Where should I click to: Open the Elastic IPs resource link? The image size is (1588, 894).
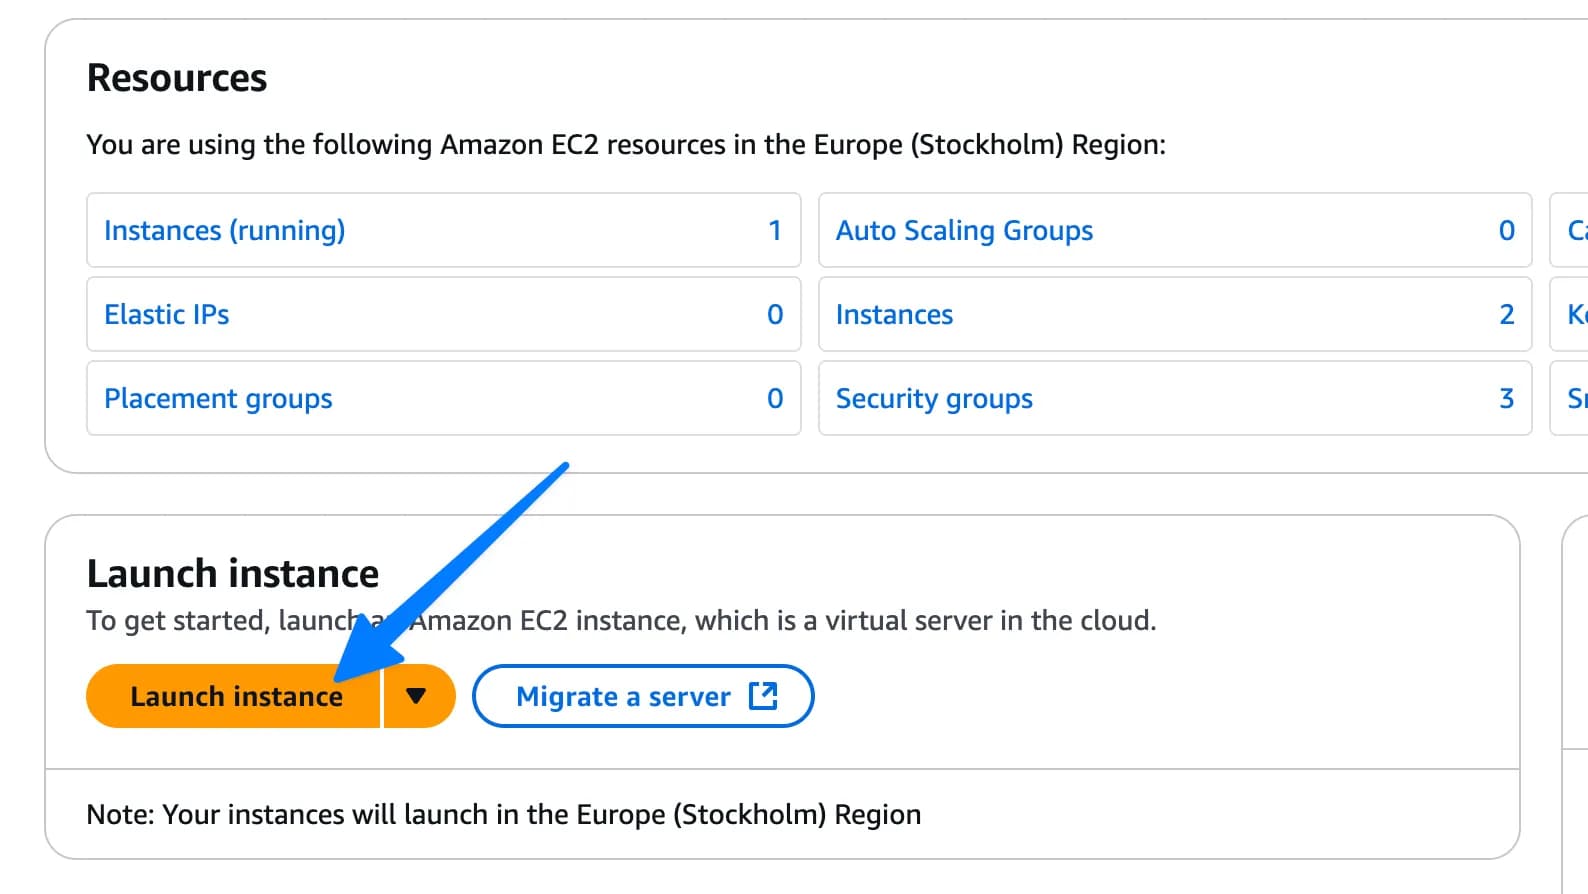(x=166, y=314)
